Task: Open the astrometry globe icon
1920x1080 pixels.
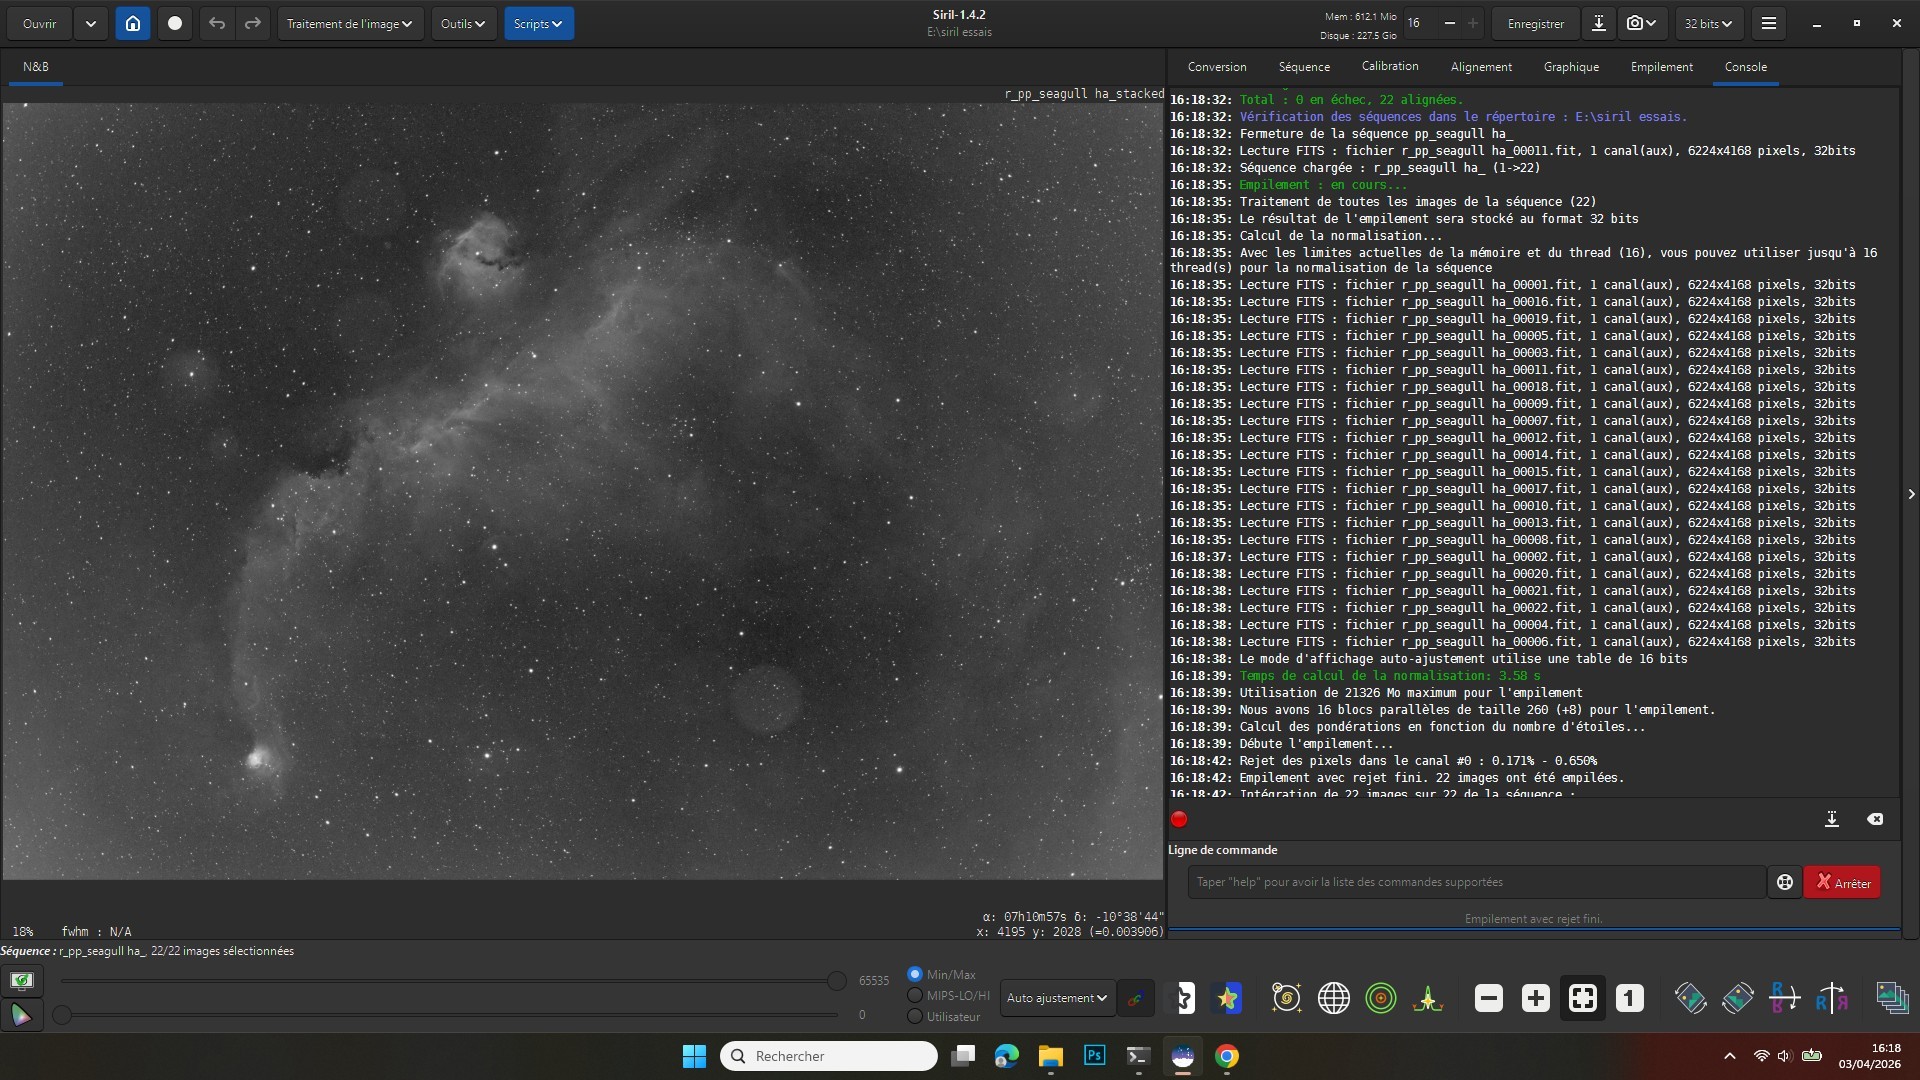Action: point(1333,998)
